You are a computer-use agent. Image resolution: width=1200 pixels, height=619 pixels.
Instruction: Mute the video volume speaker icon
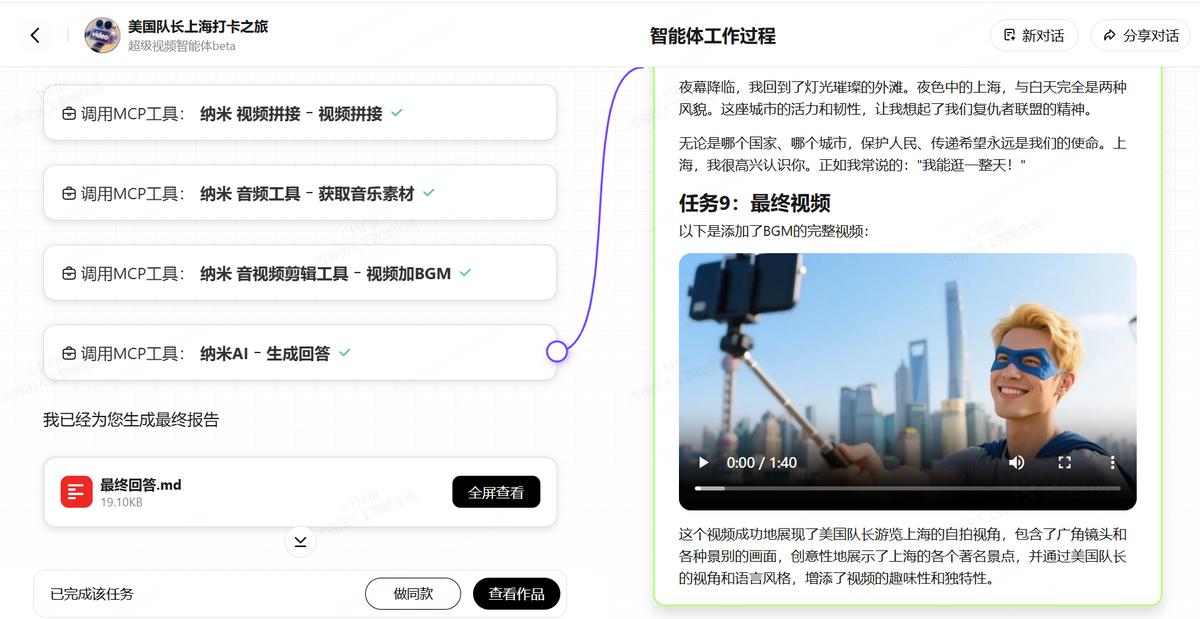pos(1017,462)
